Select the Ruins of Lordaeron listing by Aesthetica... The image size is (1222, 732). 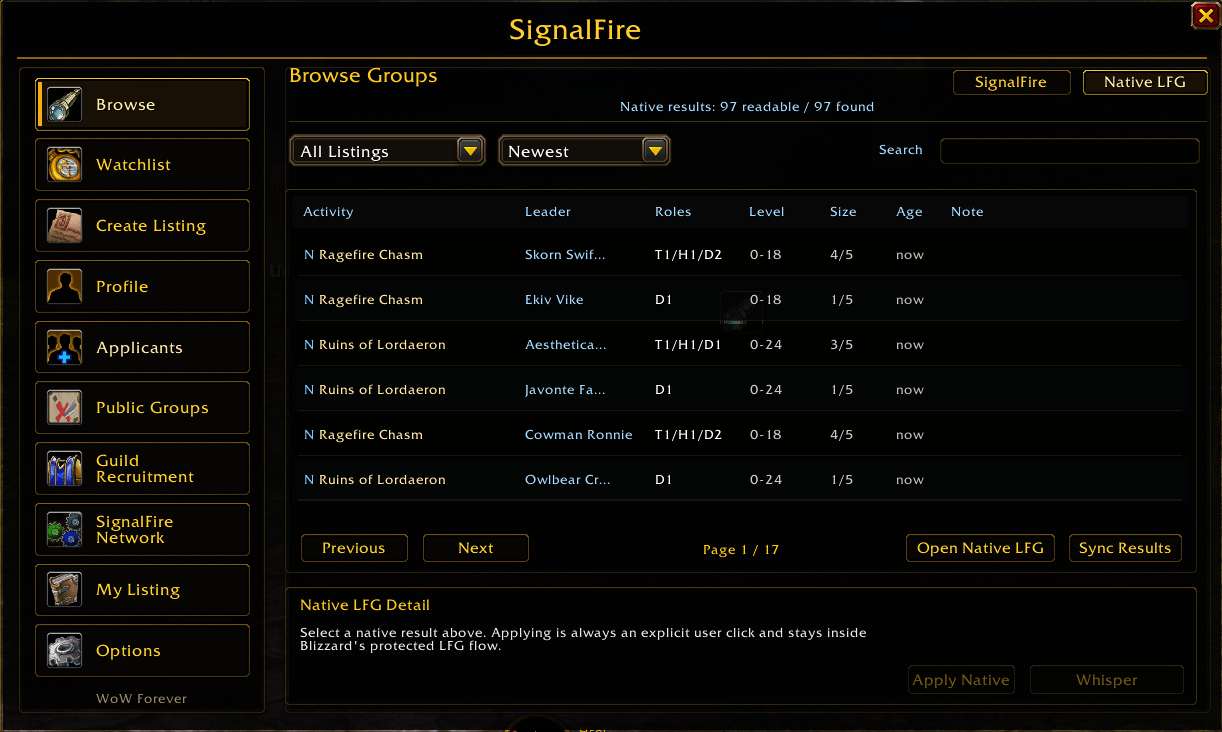pos(738,345)
